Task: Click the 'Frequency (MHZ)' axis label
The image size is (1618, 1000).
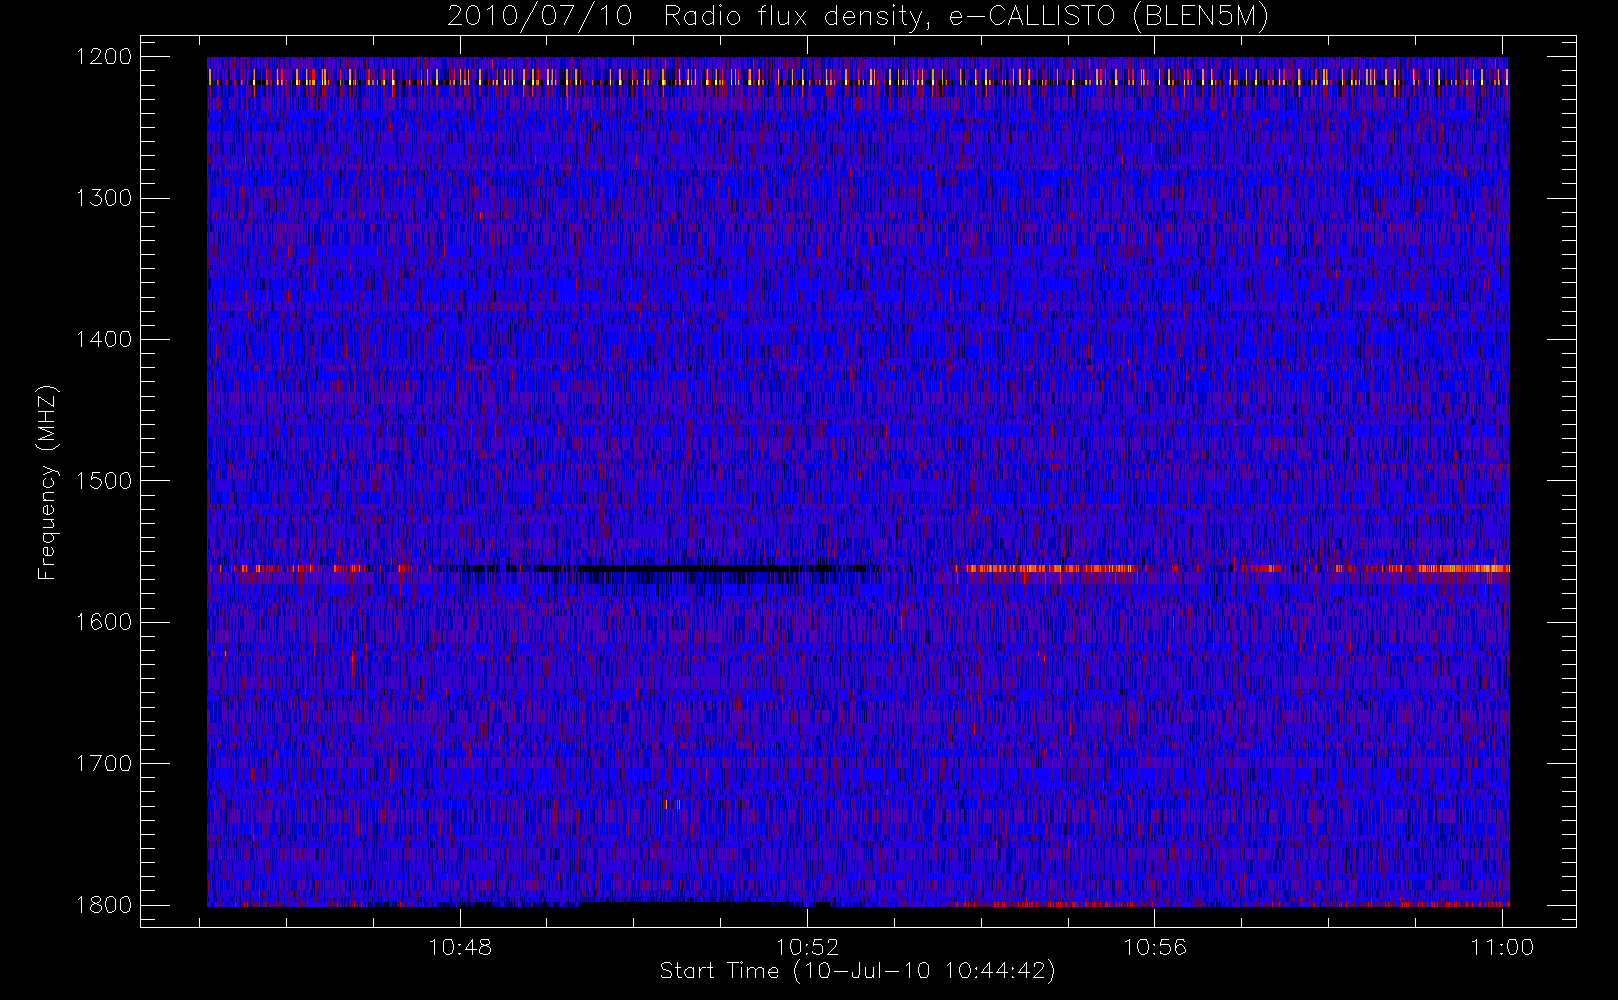Action: pyautogui.click(x=46, y=481)
